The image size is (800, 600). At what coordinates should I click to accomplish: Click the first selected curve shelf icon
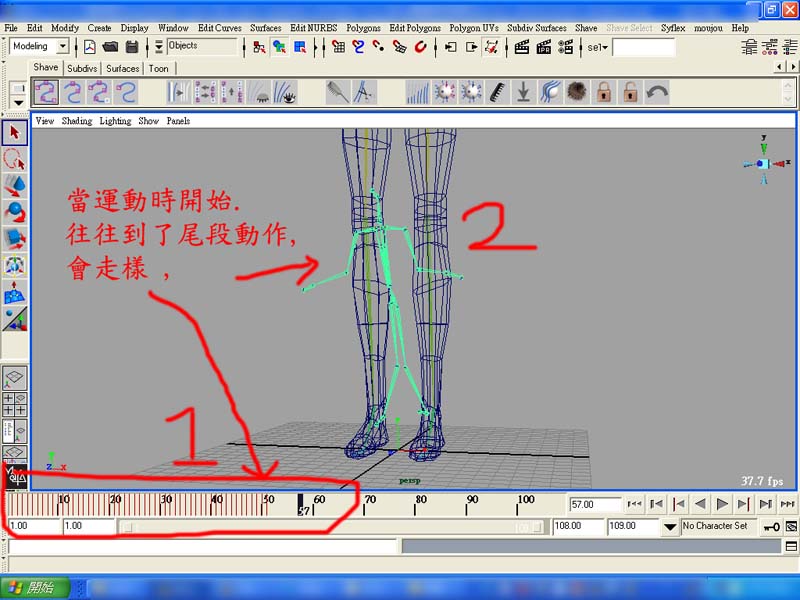click(x=46, y=92)
